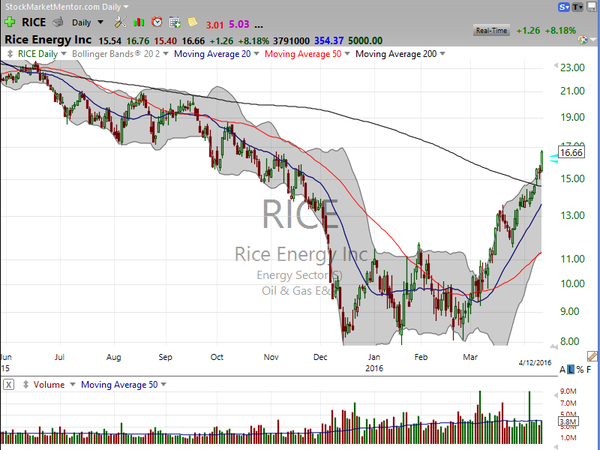Click the volume-scale arrow near 9.0M
The height and width of the screenshot is (450, 600).
(x=555, y=395)
